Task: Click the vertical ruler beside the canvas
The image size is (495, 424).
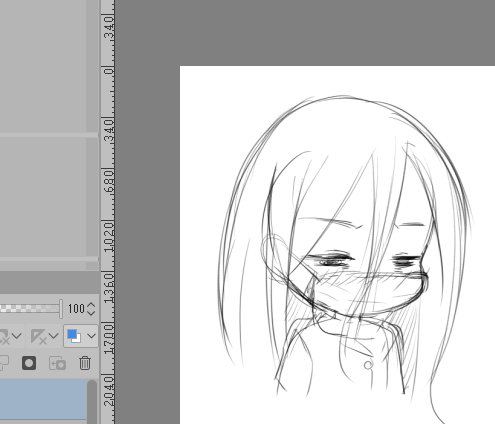Action: [108, 212]
